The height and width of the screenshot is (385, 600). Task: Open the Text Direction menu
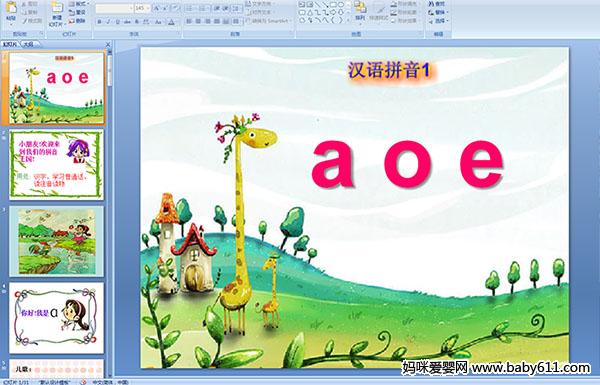259,4
